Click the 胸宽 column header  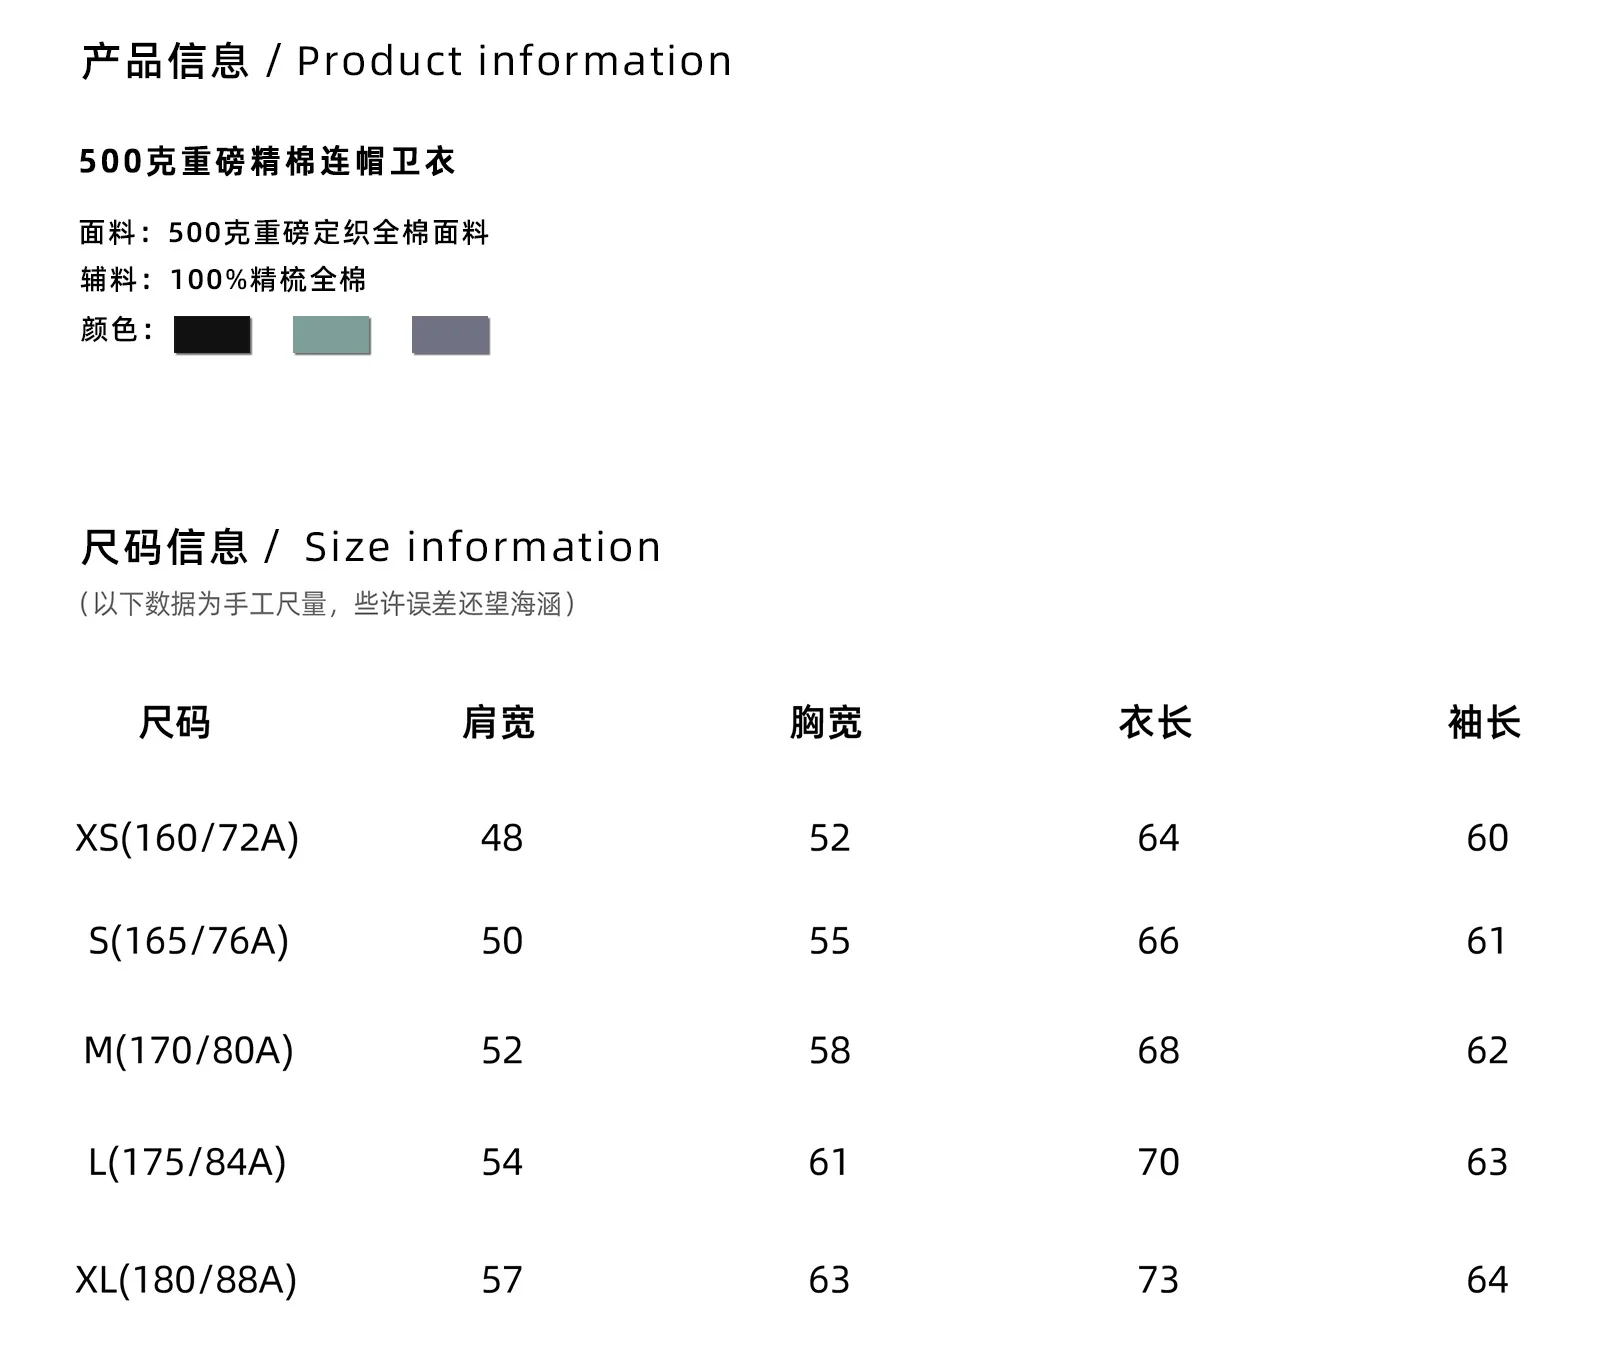(x=826, y=723)
